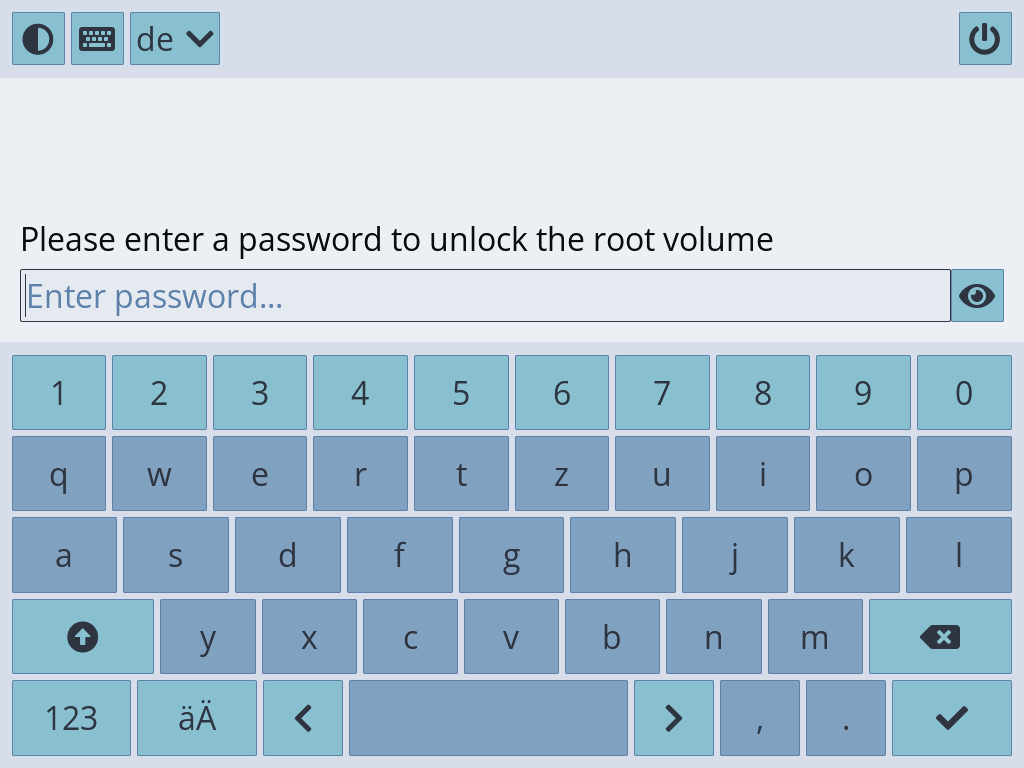Open the 'de' keyboard layout dropdown
Image resolution: width=1024 pixels, height=768 pixels.
175,39
